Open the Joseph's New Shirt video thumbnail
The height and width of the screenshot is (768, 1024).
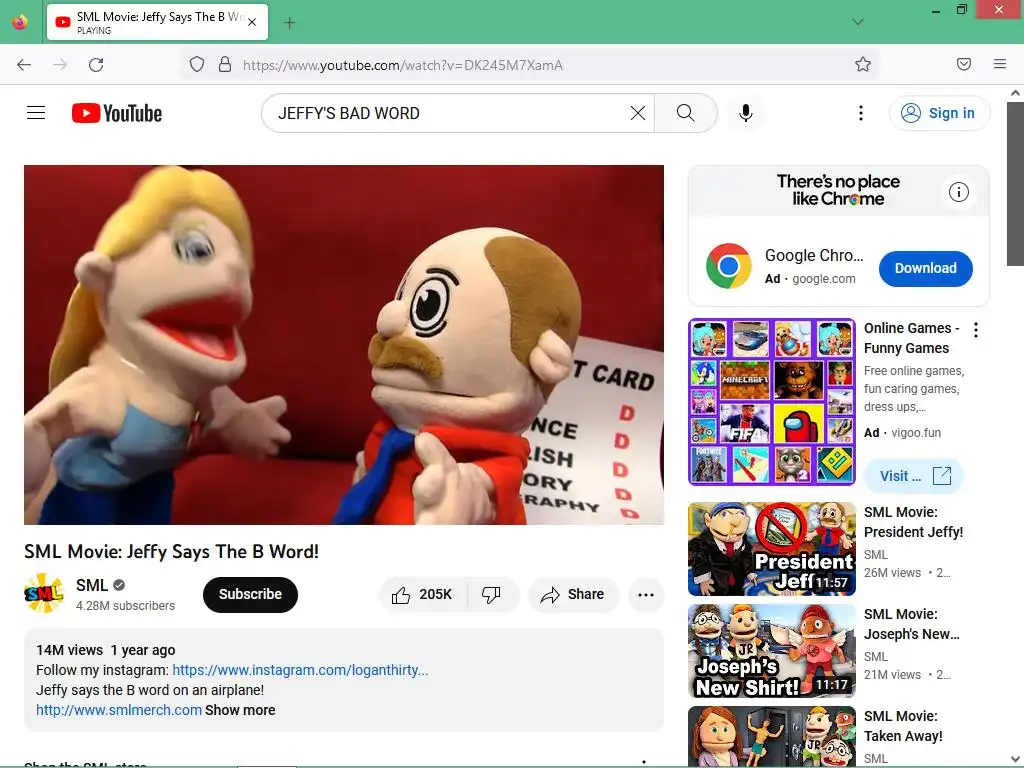point(772,650)
